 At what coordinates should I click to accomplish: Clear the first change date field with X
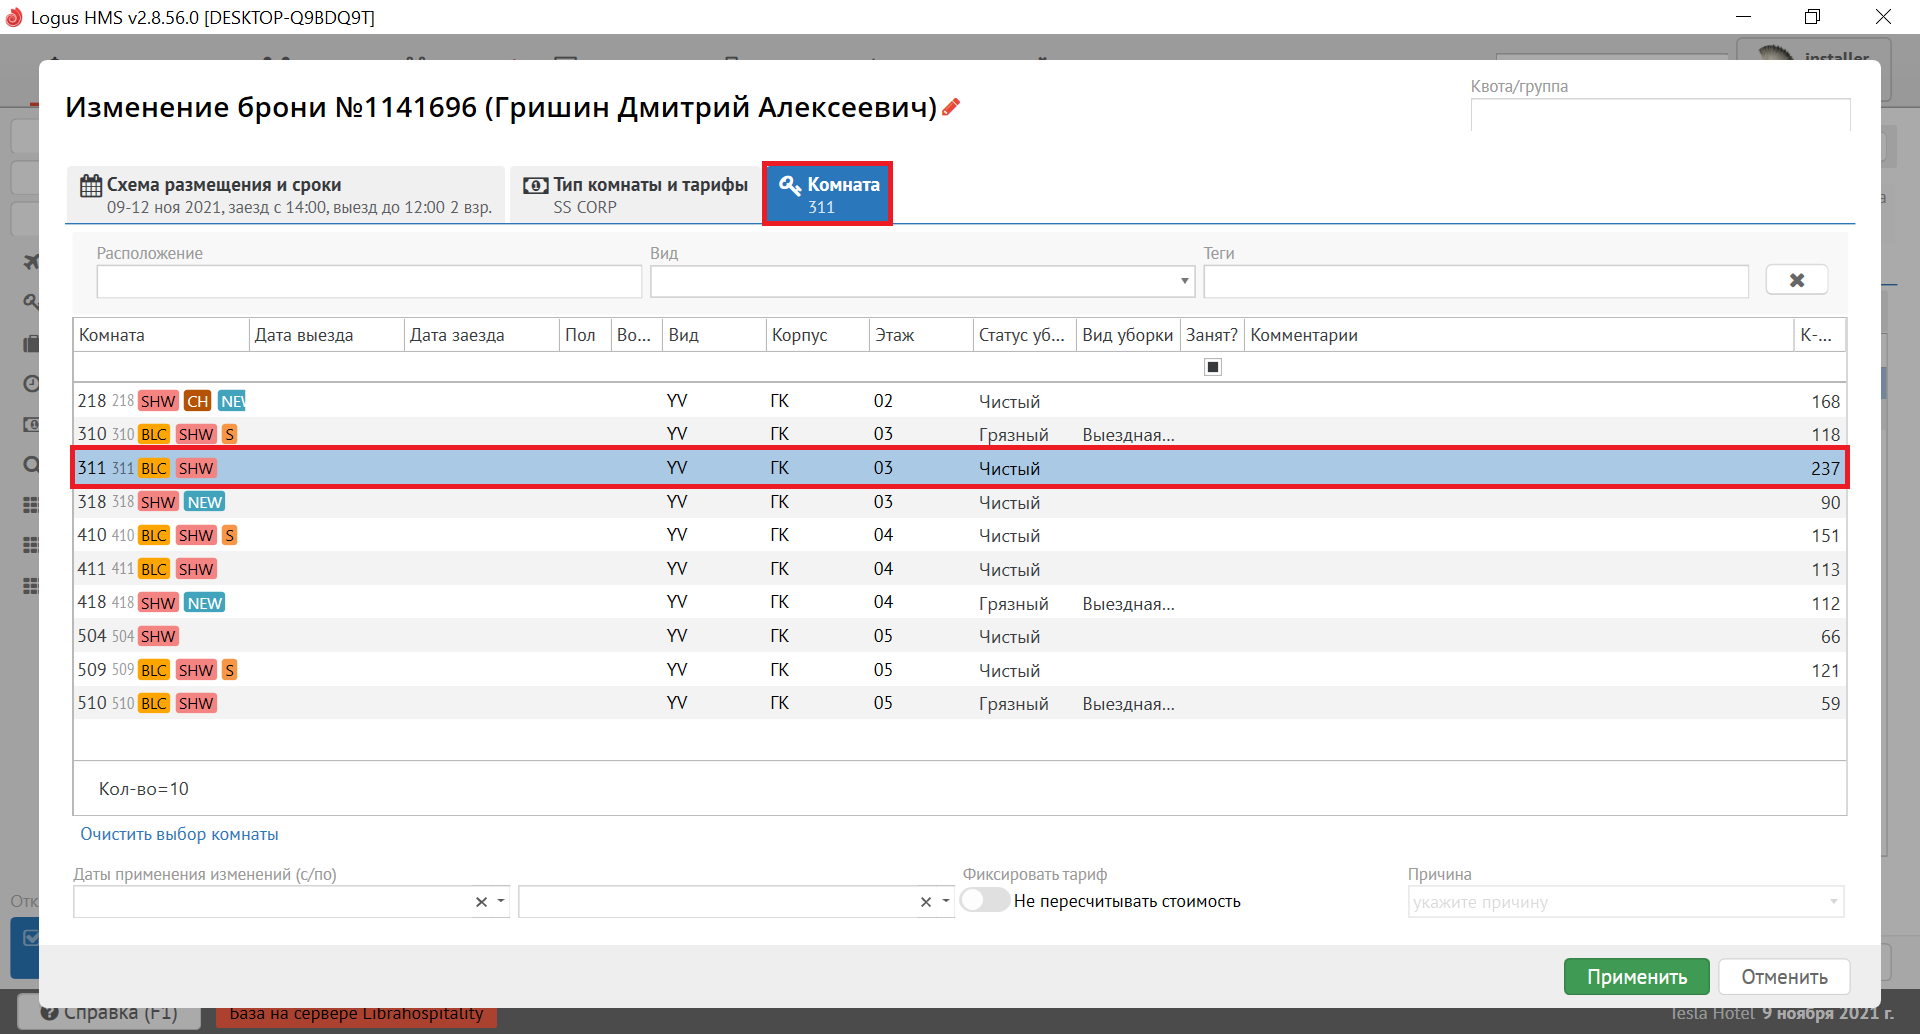click(481, 902)
